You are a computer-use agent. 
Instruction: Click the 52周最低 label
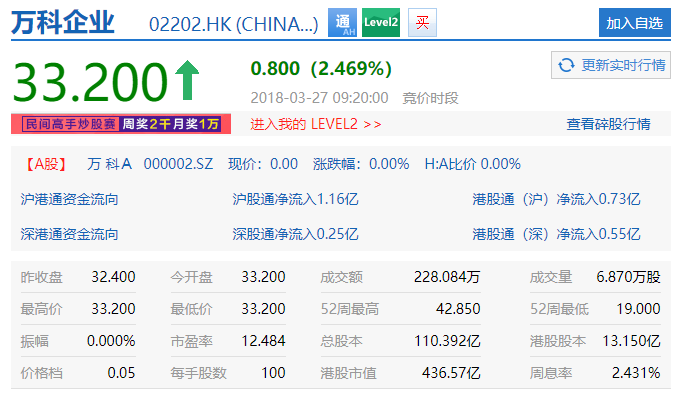[559, 309]
